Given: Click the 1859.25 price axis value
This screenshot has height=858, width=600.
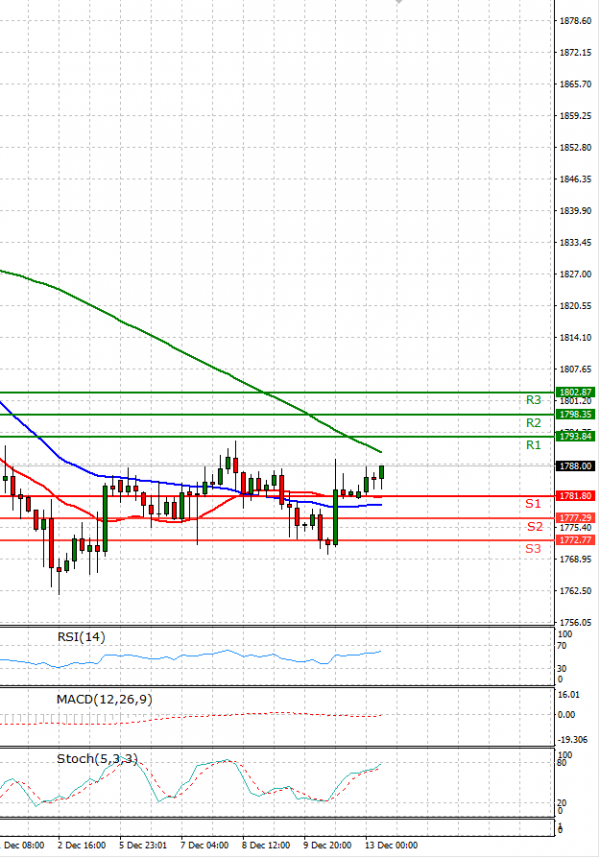Looking at the screenshot, I should (575, 115).
